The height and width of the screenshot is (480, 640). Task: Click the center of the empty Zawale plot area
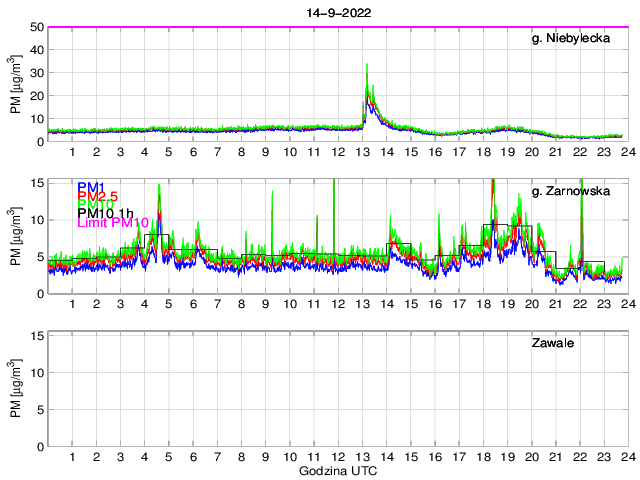coord(337,389)
